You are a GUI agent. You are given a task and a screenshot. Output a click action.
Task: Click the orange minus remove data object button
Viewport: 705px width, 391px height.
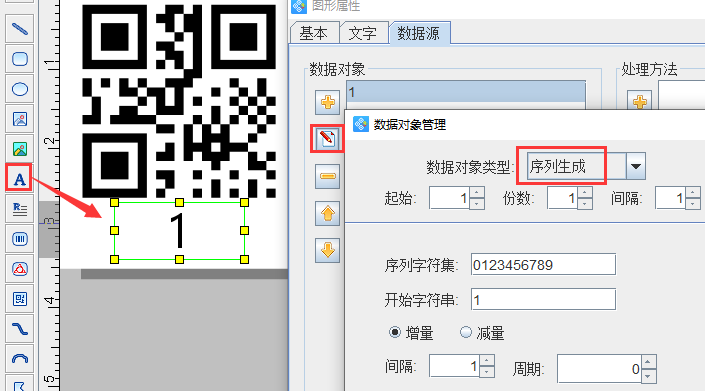point(327,176)
